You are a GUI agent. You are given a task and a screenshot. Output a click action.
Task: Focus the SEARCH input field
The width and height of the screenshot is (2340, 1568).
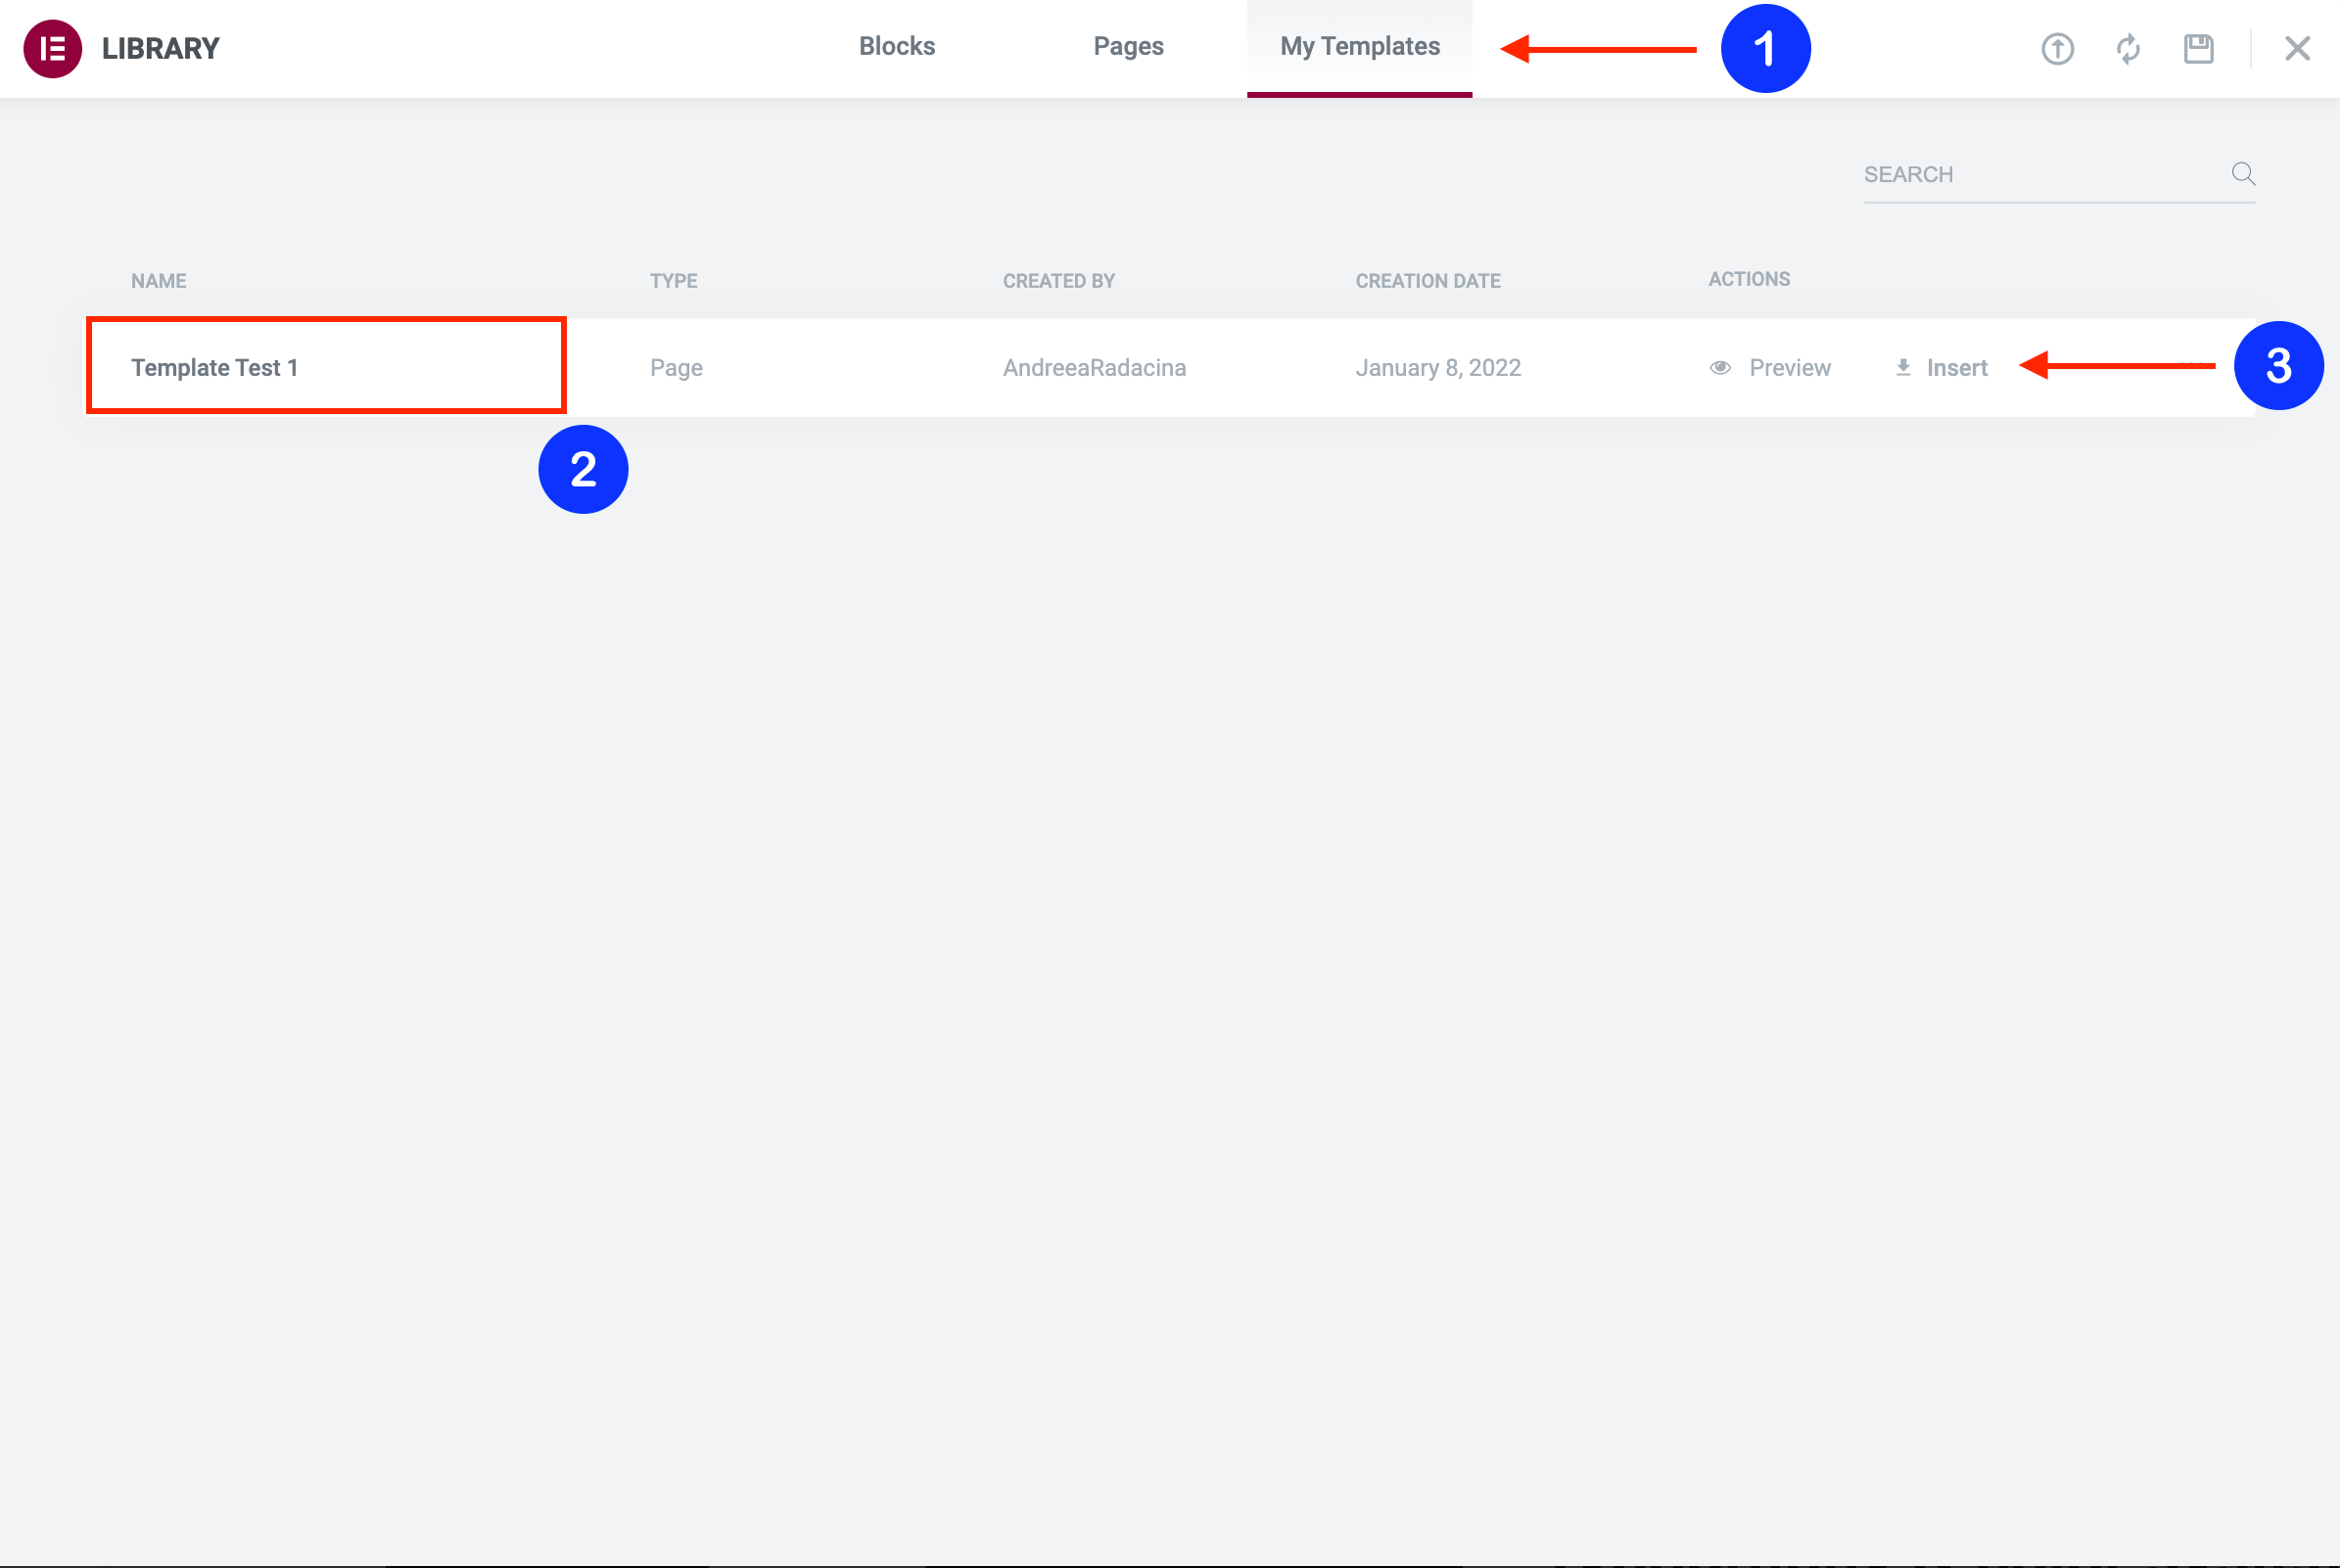point(2040,174)
